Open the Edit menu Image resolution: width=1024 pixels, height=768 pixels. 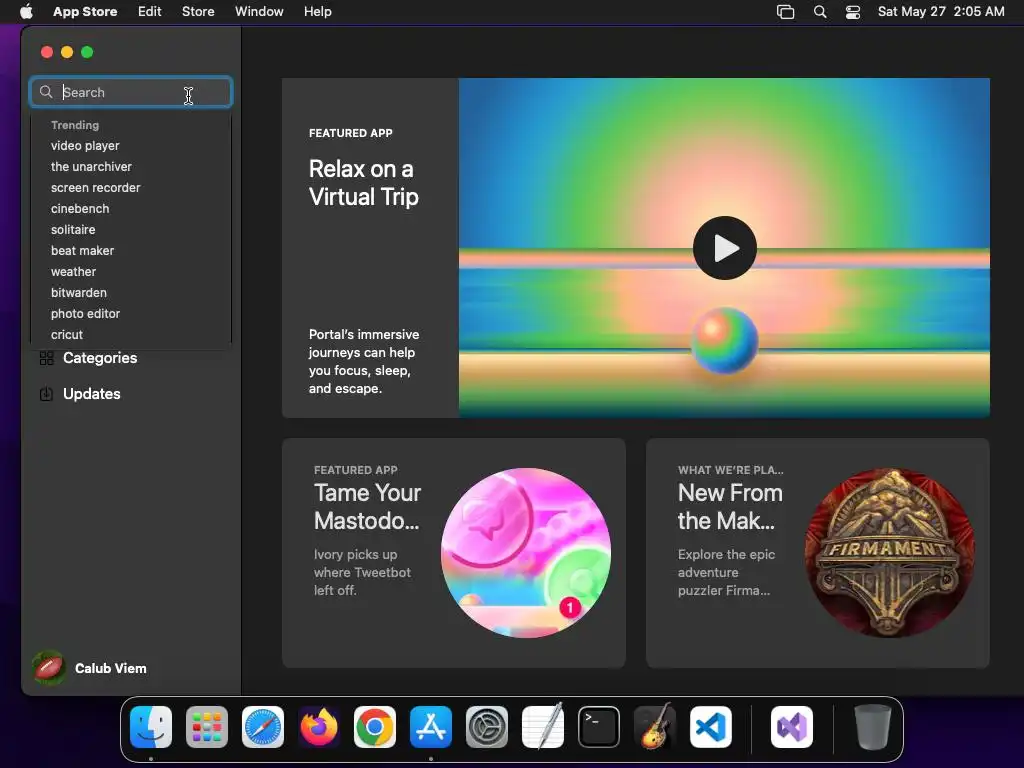click(150, 11)
